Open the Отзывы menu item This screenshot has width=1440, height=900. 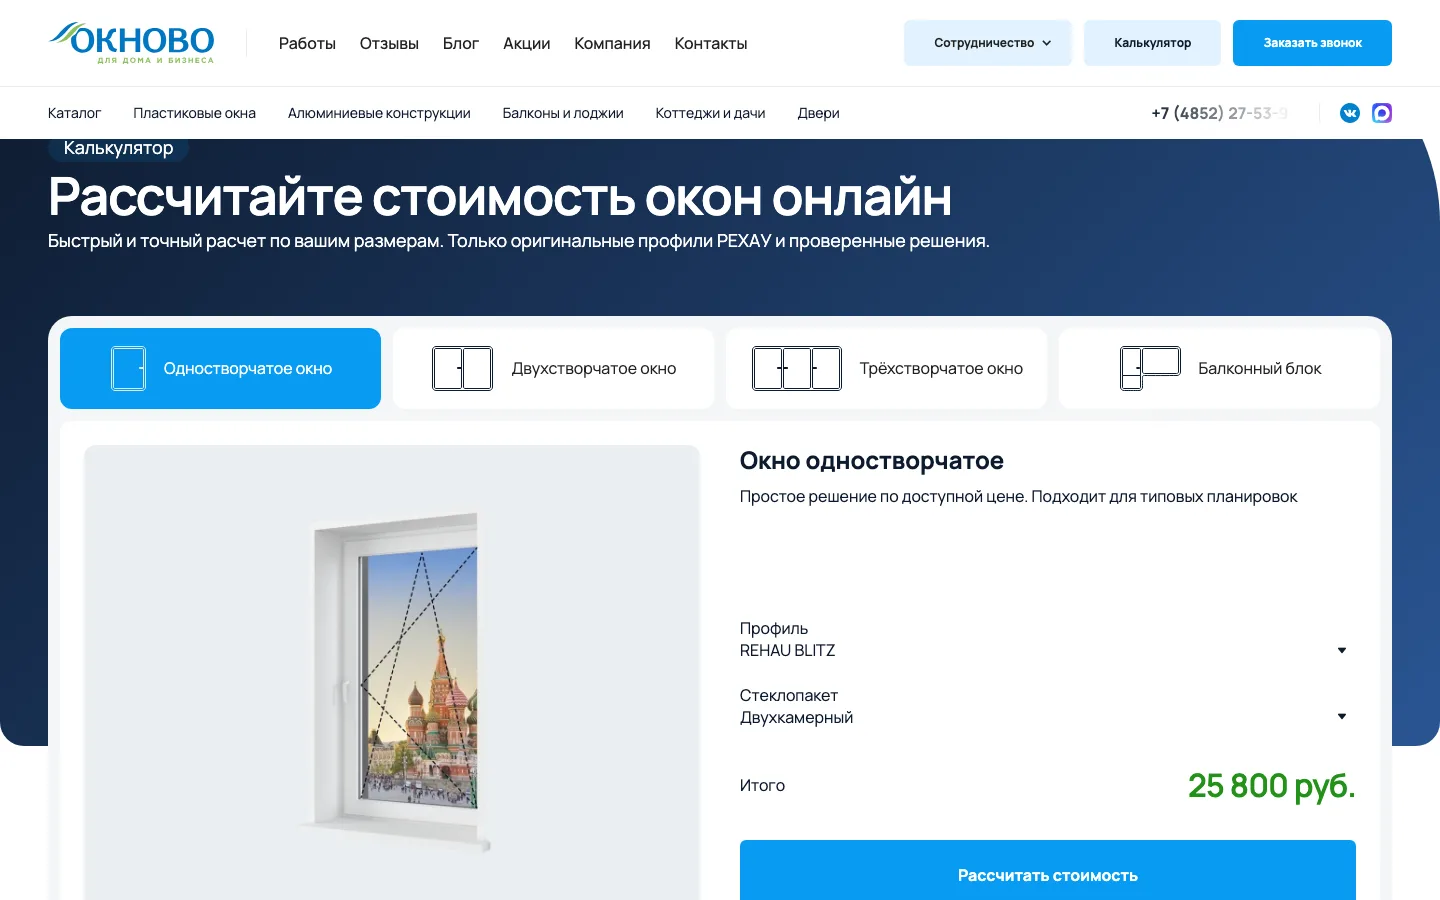389,43
